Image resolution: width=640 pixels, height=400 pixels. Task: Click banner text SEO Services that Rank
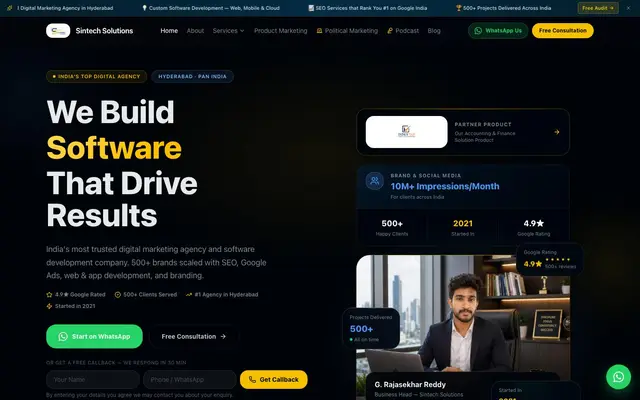point(371,8)
